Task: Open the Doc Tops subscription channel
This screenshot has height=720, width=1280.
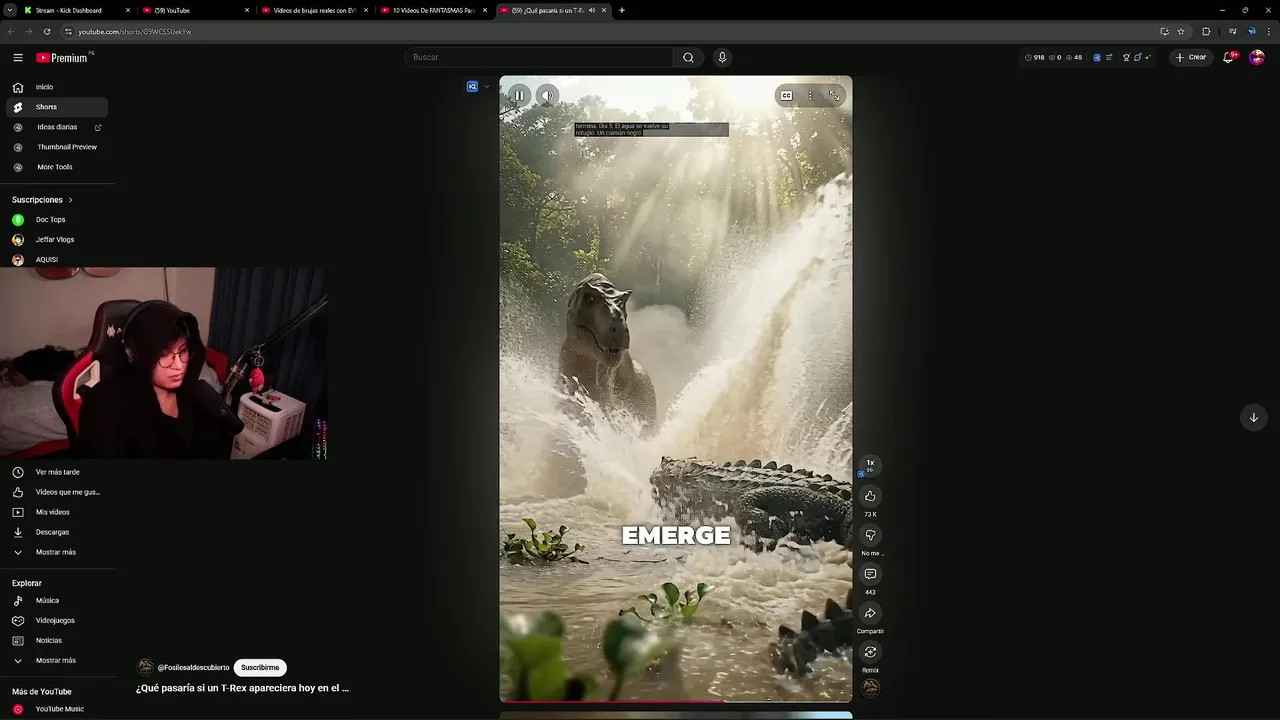Action: pyautogui.click(x=57, y=219)
